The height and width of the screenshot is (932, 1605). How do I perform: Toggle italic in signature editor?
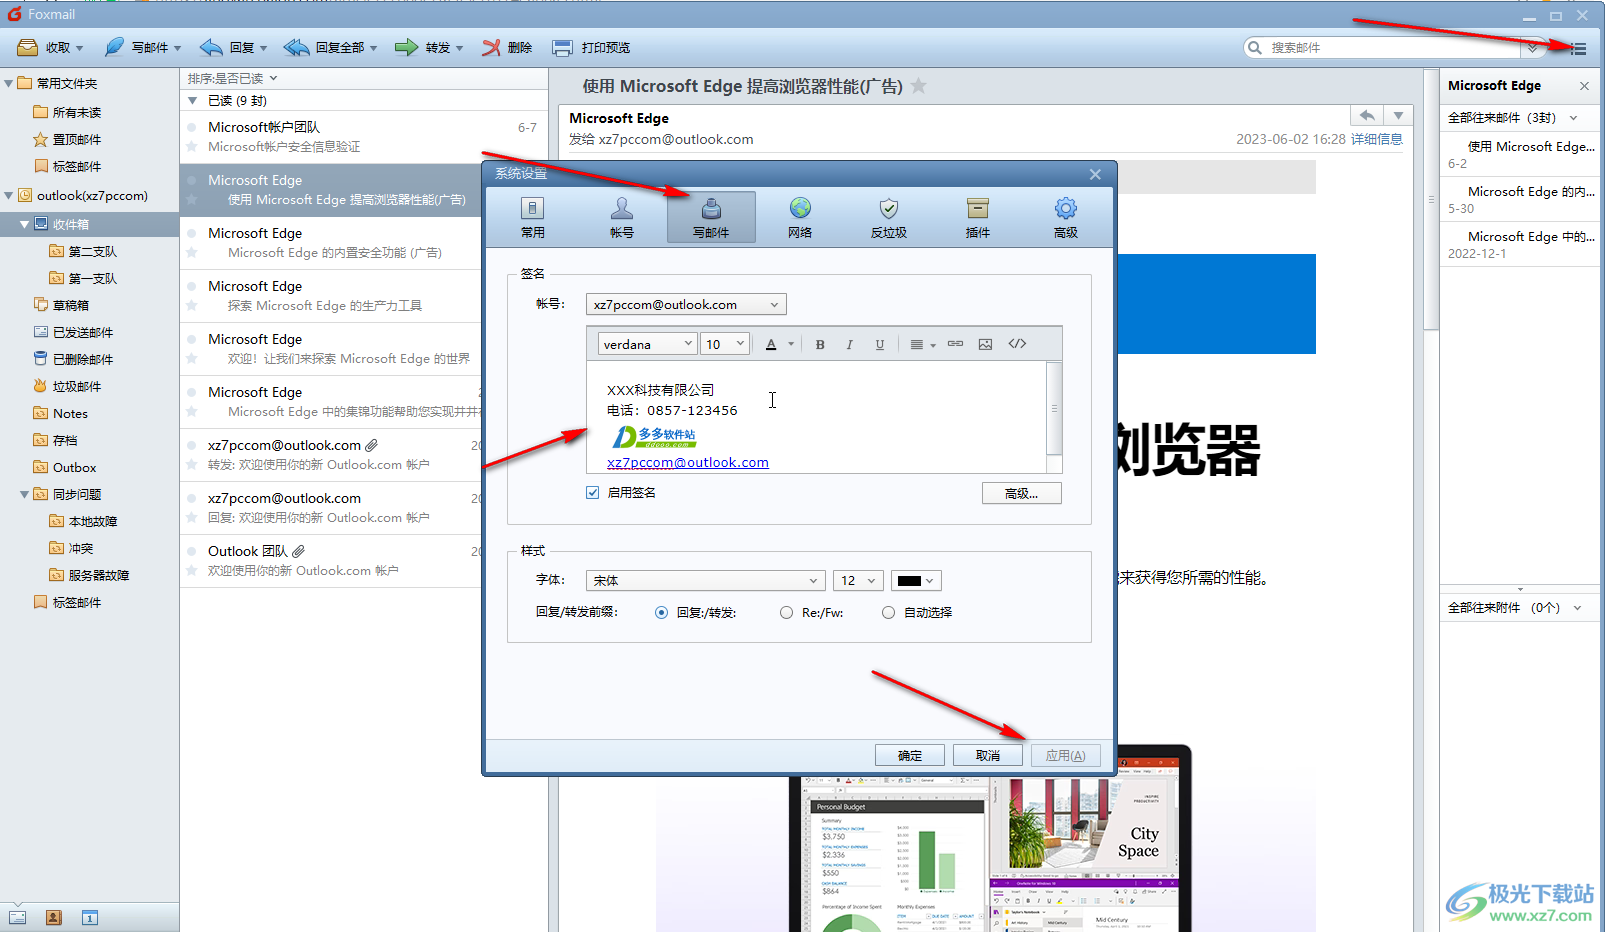pyautogui.click(x=850, y=344)
